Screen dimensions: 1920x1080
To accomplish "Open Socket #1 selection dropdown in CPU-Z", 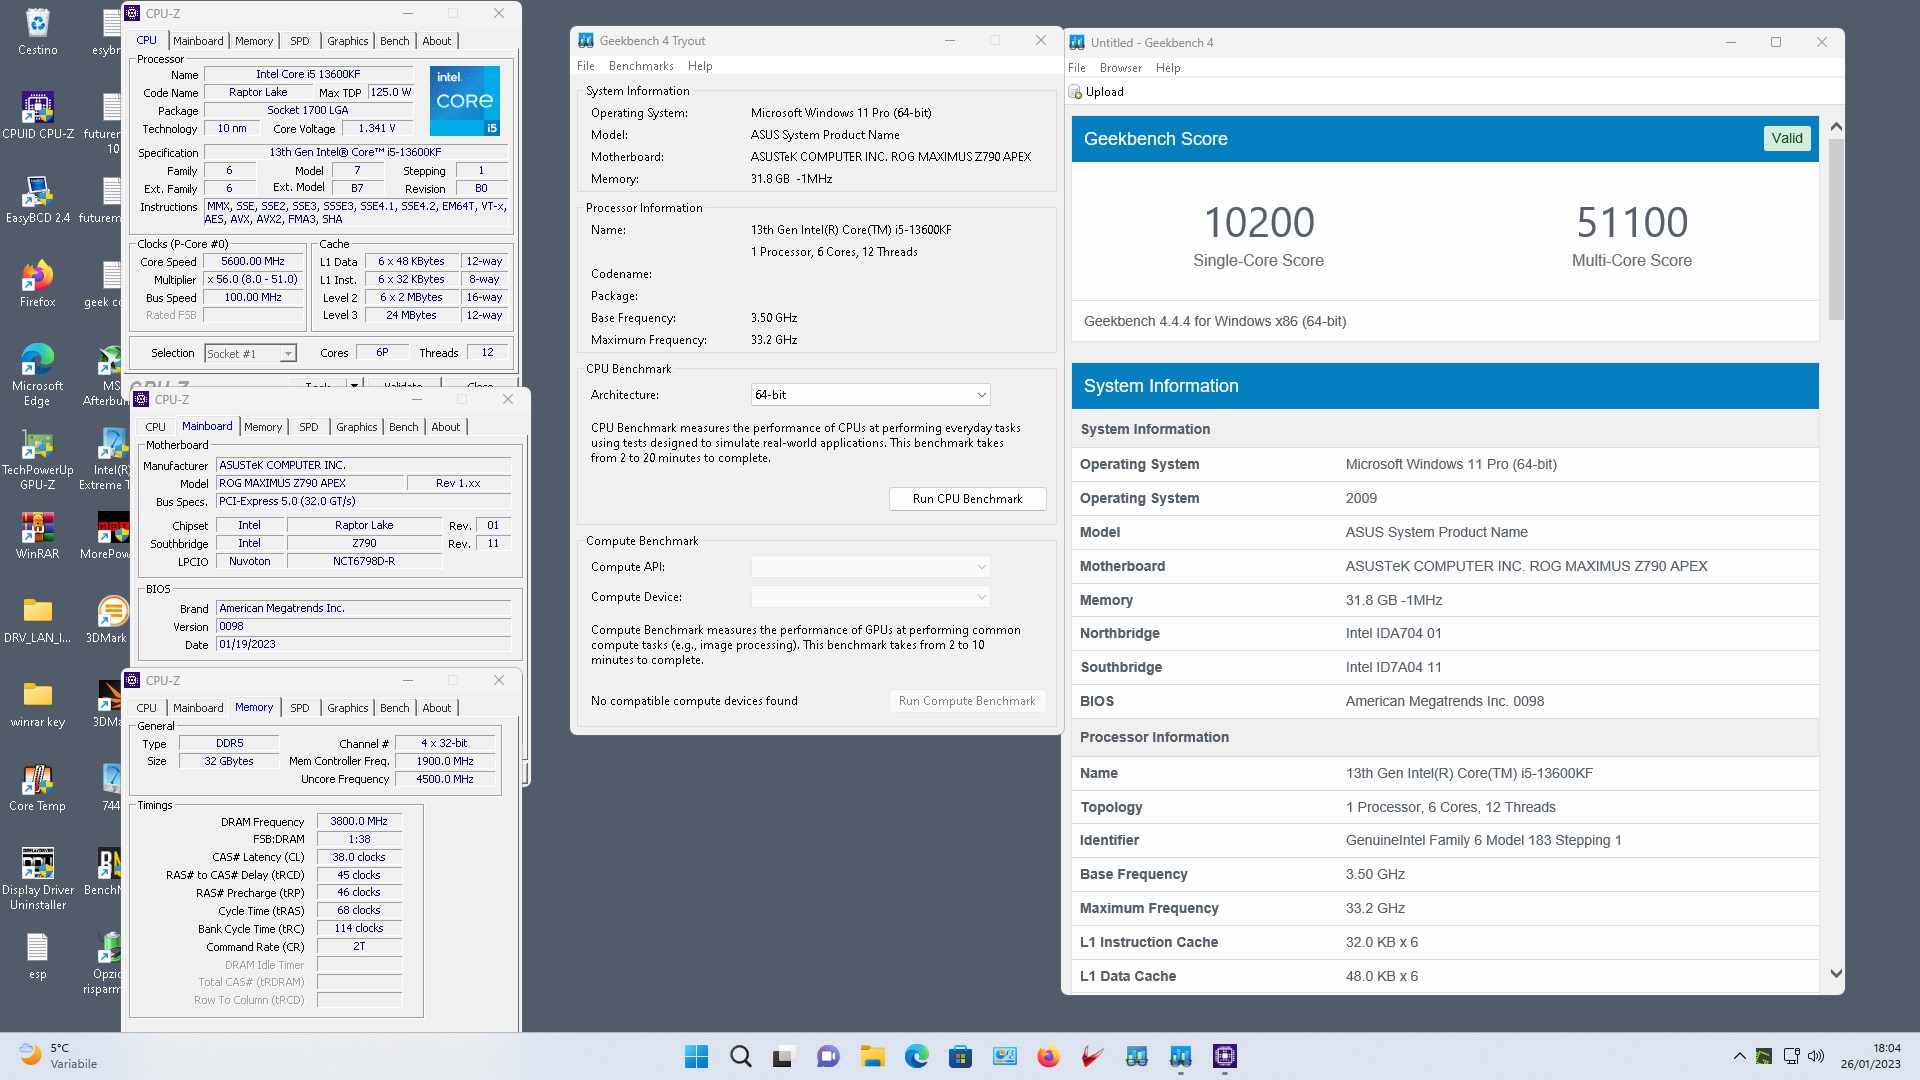I will click(250, 353).
